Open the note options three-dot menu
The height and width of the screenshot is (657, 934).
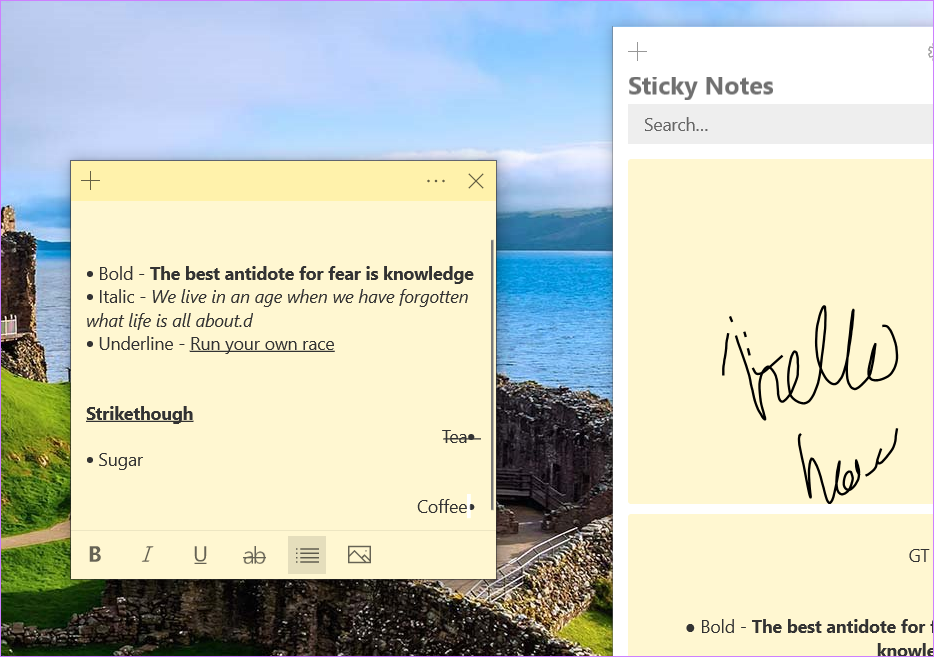coord(435,180)
